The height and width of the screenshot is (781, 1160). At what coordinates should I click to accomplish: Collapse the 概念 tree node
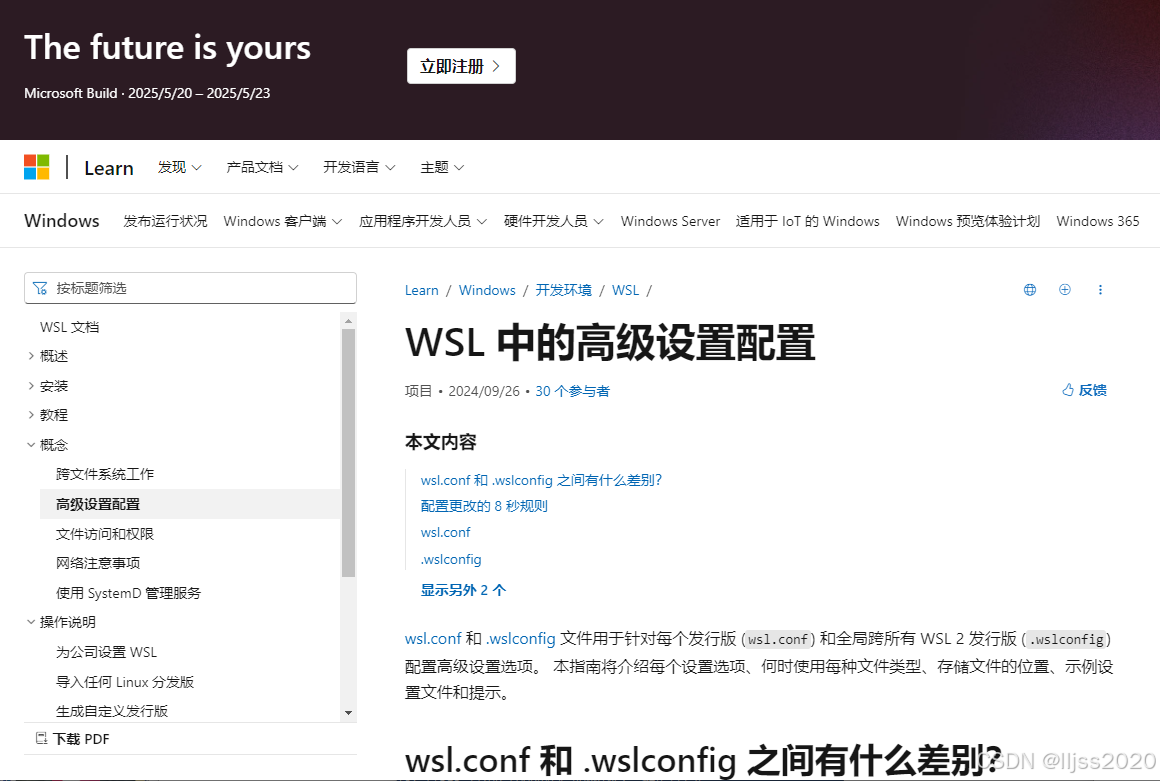31,444
